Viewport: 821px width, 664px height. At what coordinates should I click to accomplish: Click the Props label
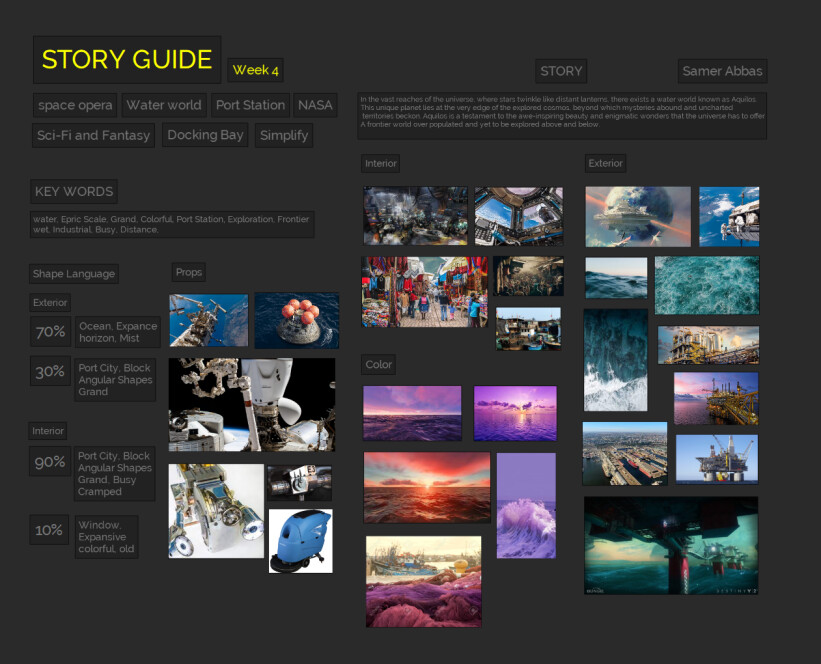click(188, 272)
